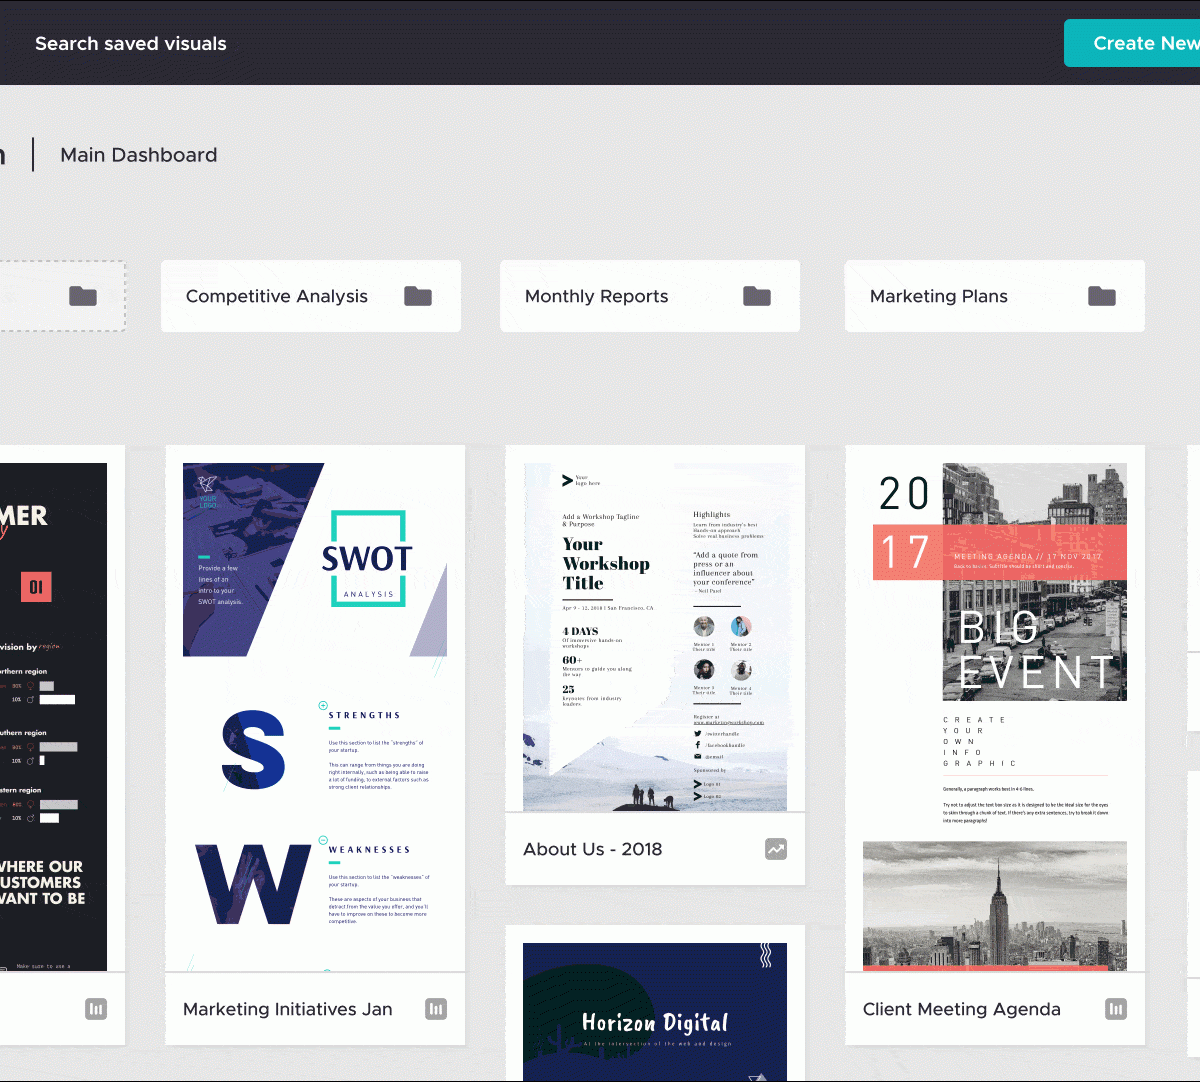Open the 2017 Big Event thumbnail
This screenshot has height=1082, width=1200.
[x=995, y=715]
